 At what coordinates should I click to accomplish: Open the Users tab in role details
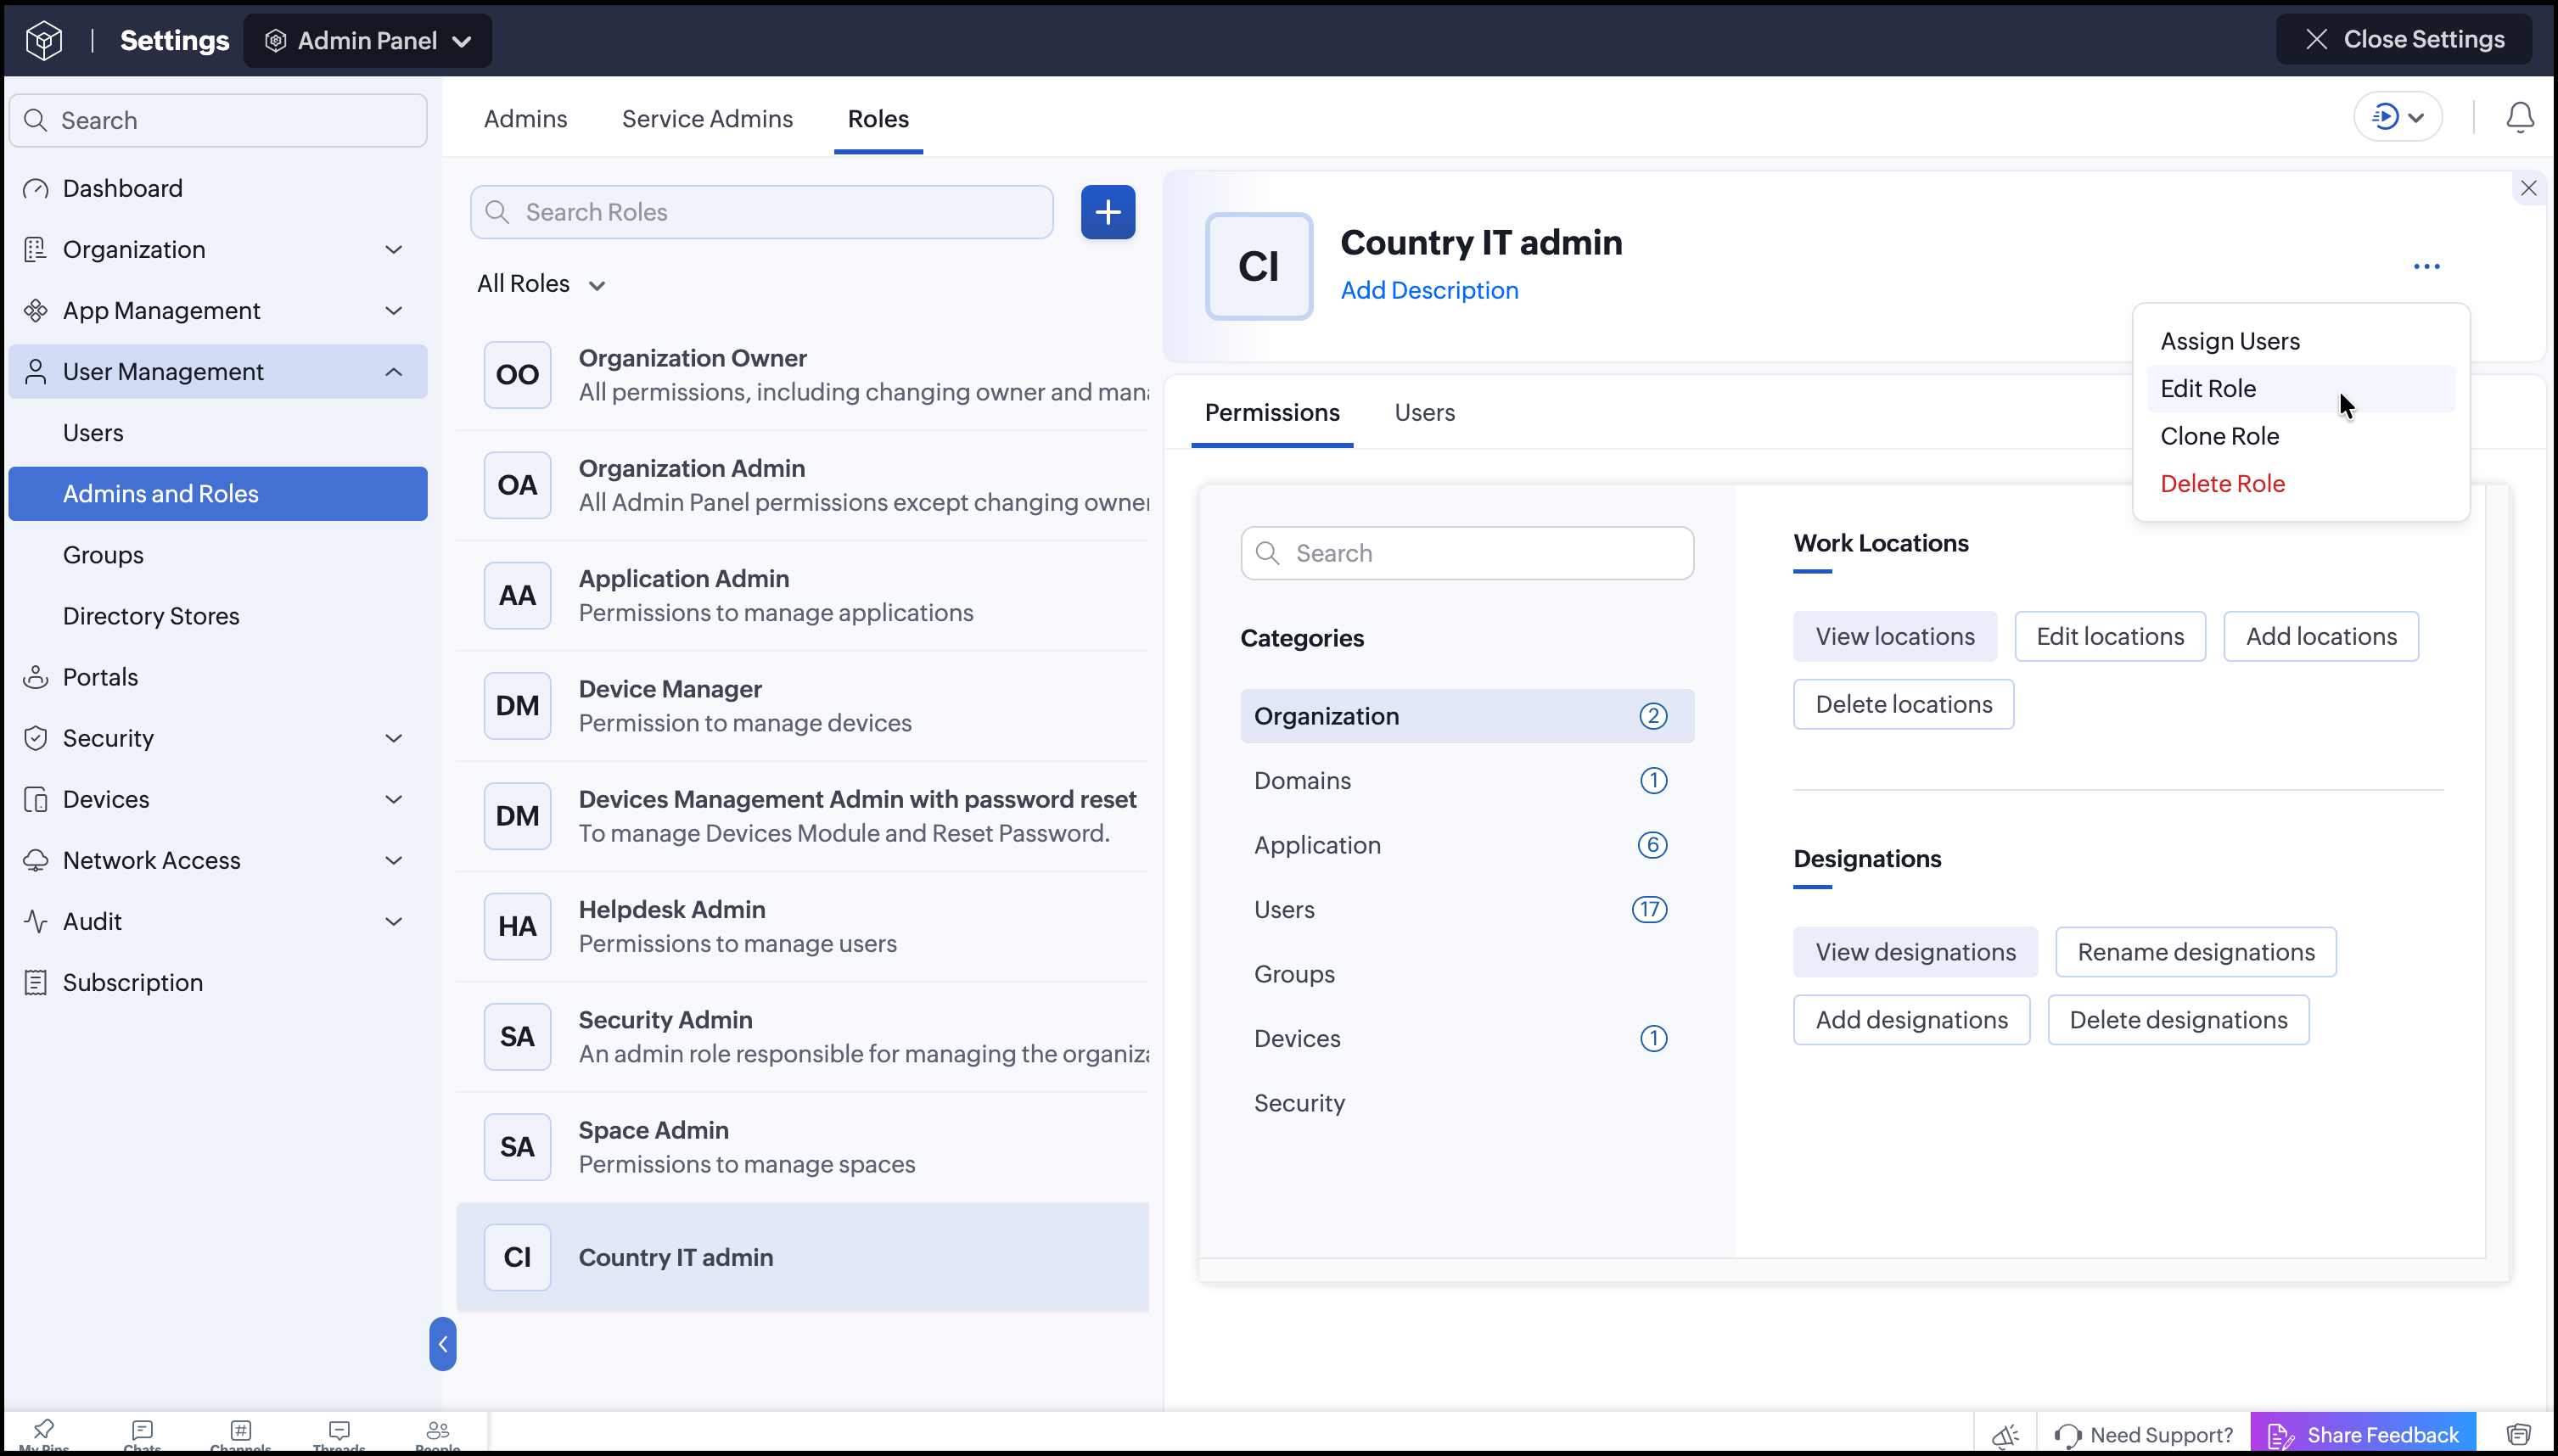pyautogui.click(x=1424, y=413)
